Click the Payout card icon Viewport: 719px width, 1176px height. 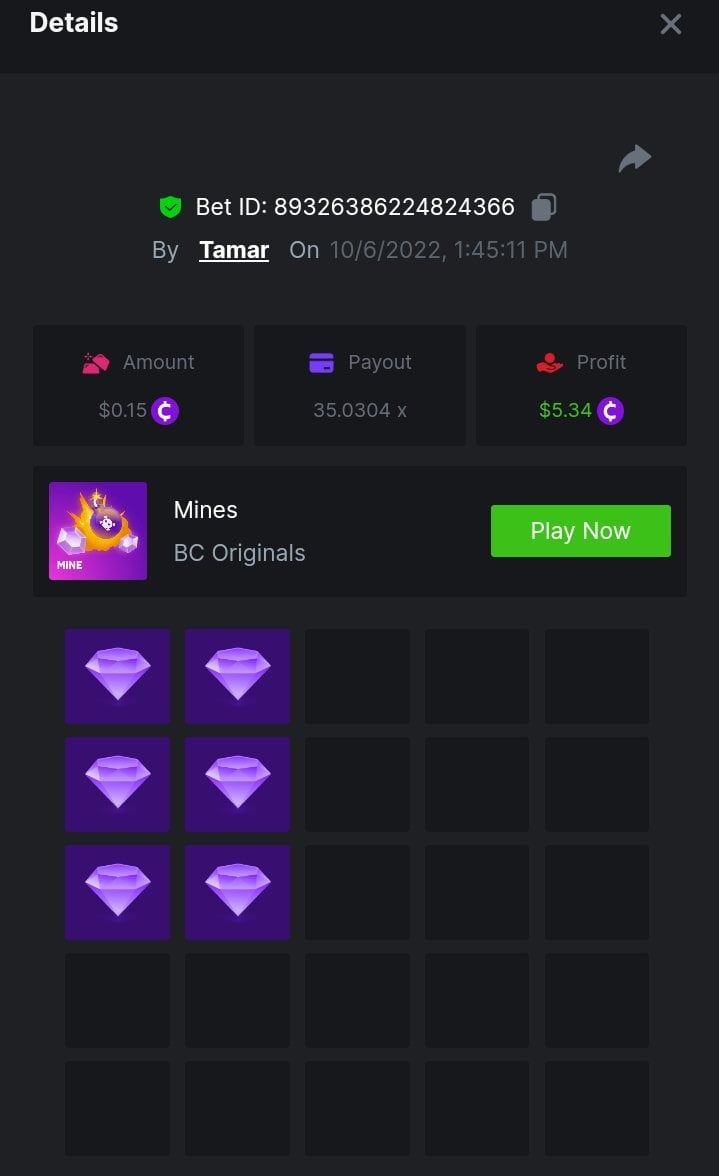coord(321,363)
